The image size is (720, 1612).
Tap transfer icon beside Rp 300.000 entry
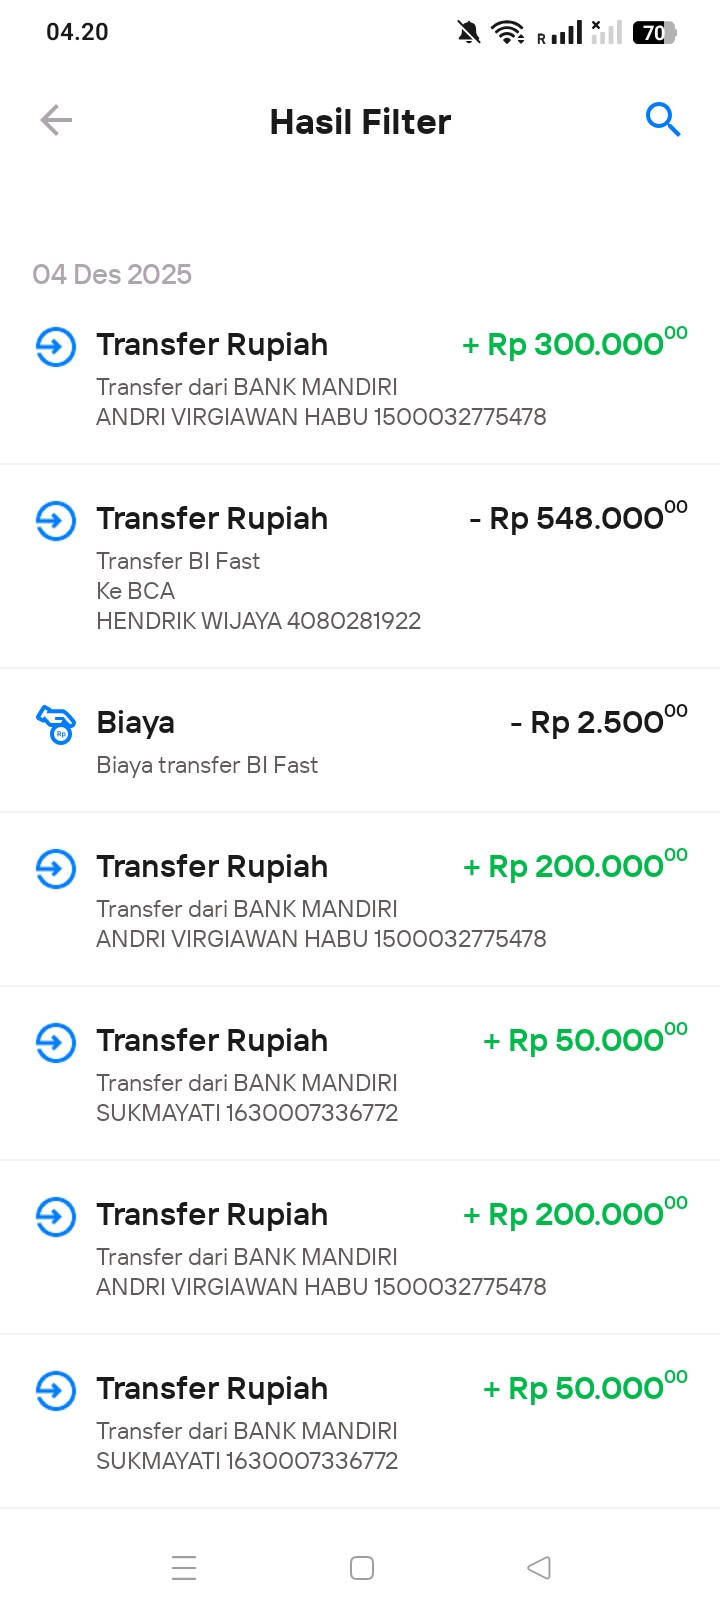pos(56,347)
